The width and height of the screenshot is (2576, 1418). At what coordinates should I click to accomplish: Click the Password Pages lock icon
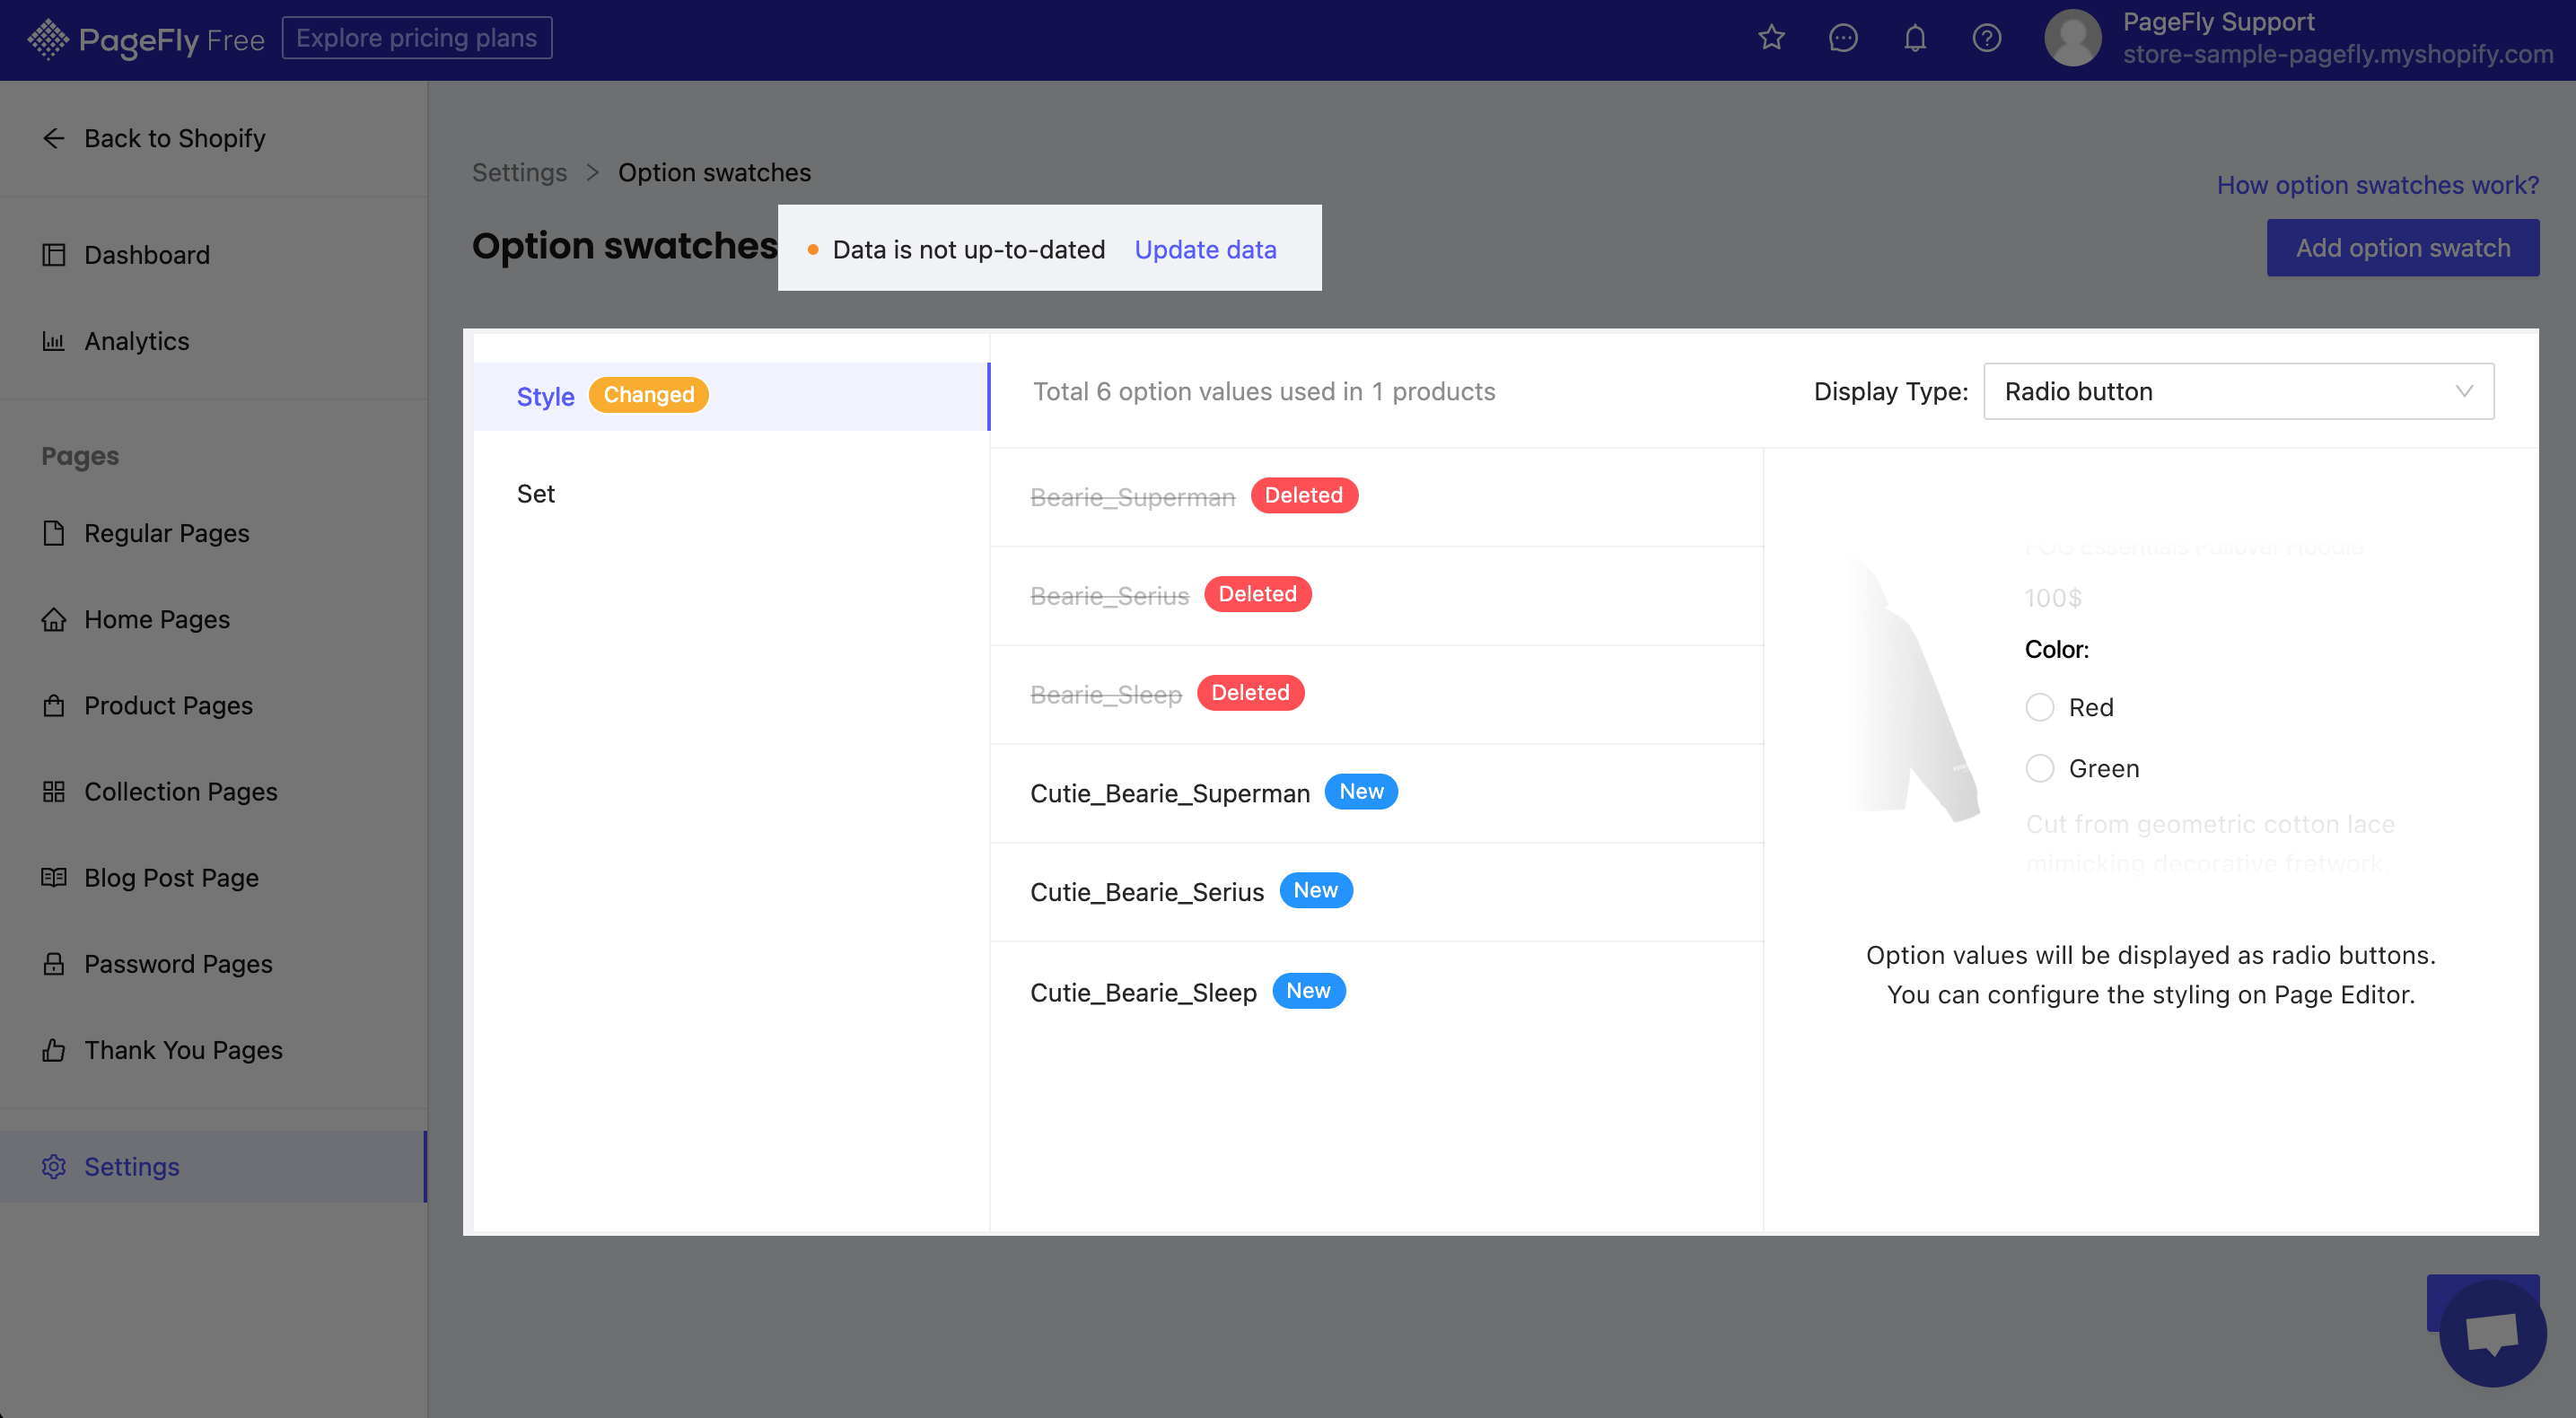pyautogui.click(x=54, y=963)
